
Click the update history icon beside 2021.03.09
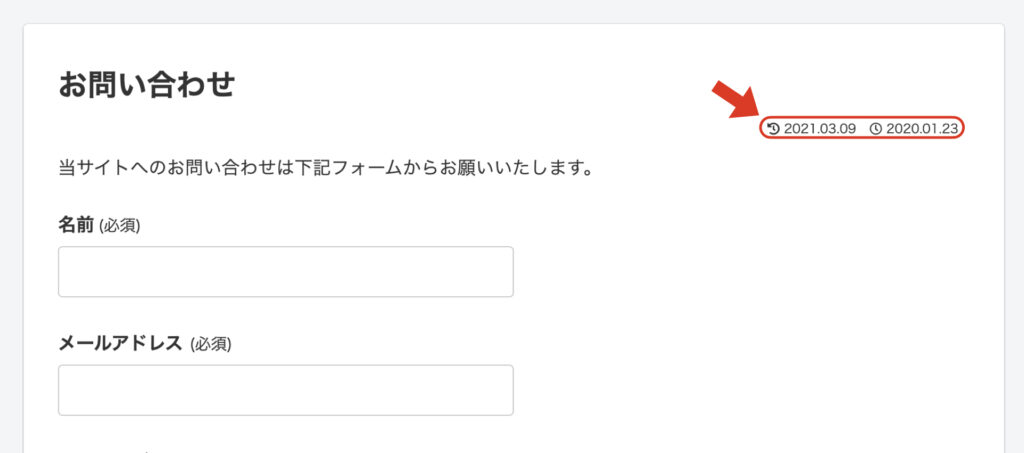pos(773,129)
